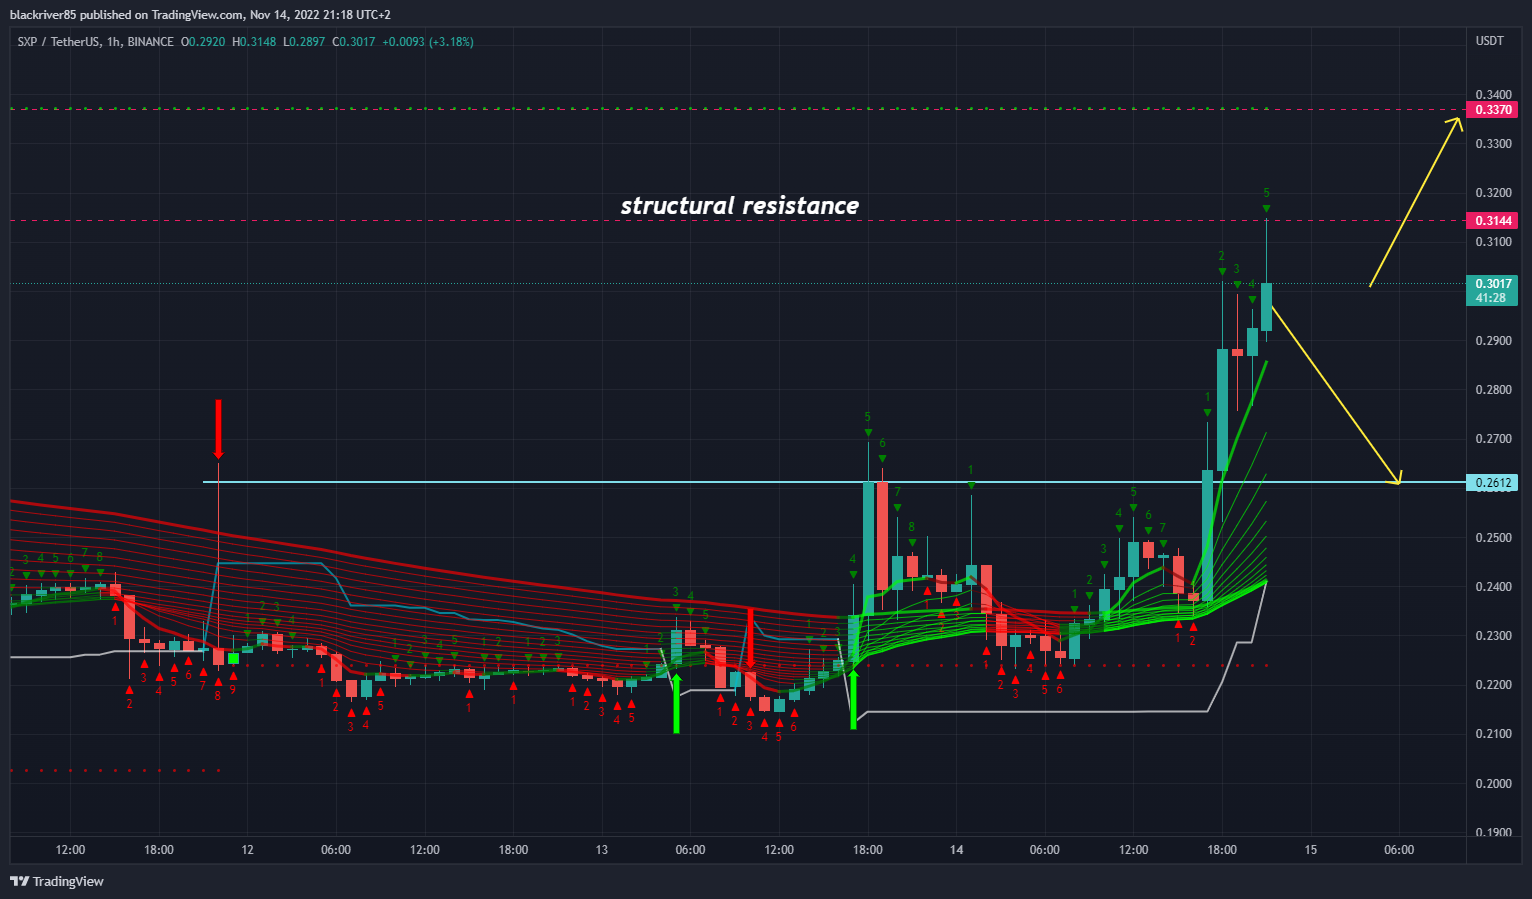Click the high value H0.3148
The image size is (1532, 899).
coord(254,42)
